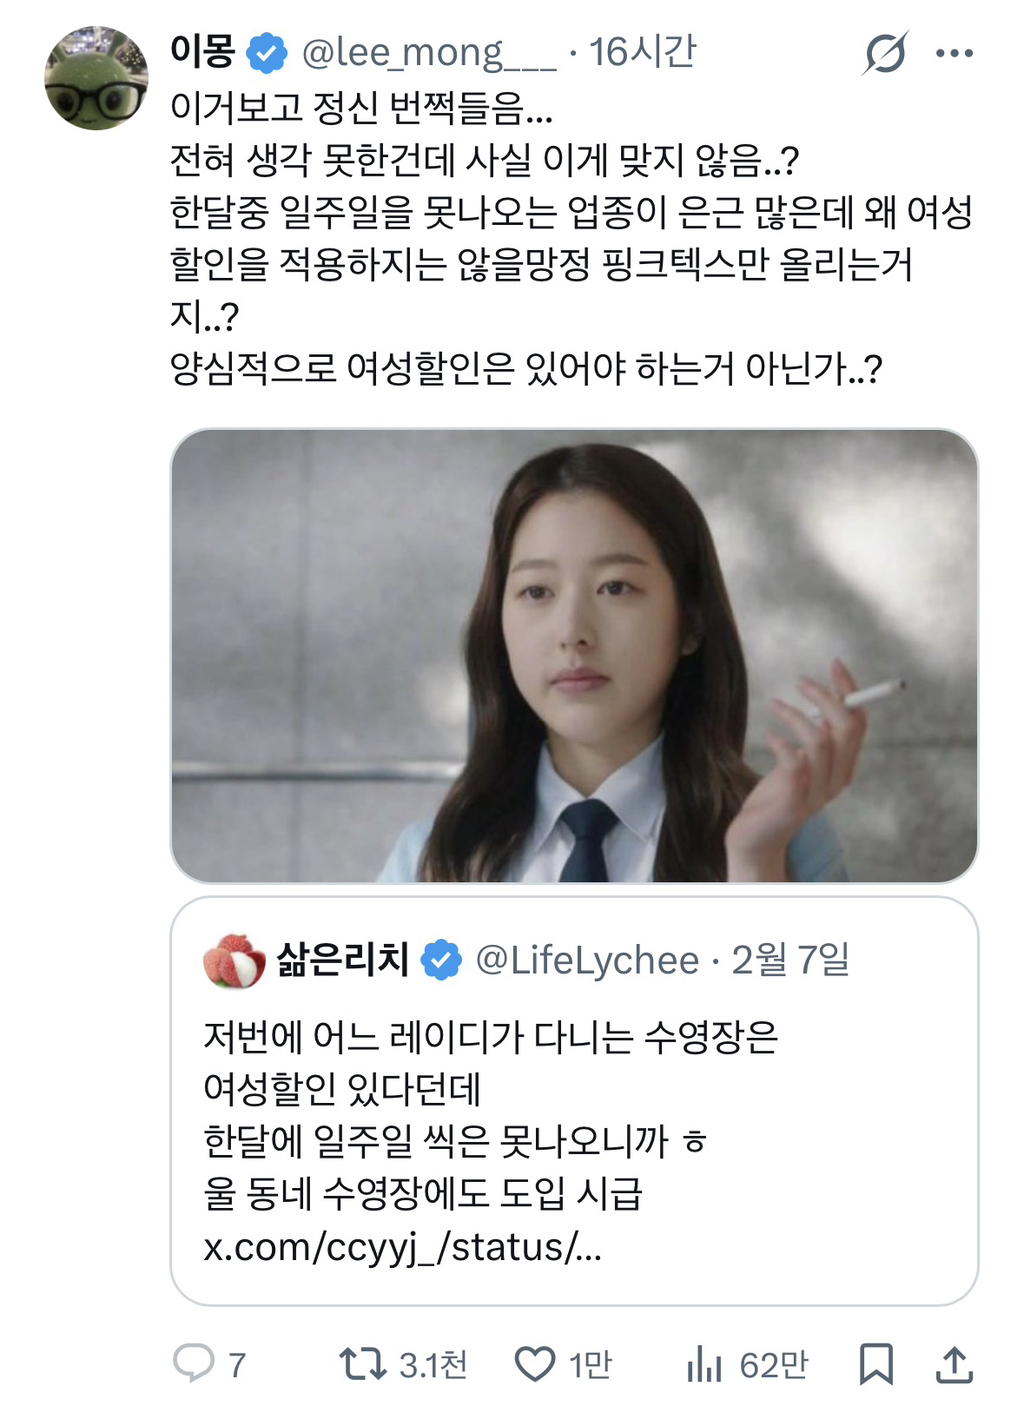Like the tweet with heart icon
1024x1419 pixels.
click(535, 1364)
